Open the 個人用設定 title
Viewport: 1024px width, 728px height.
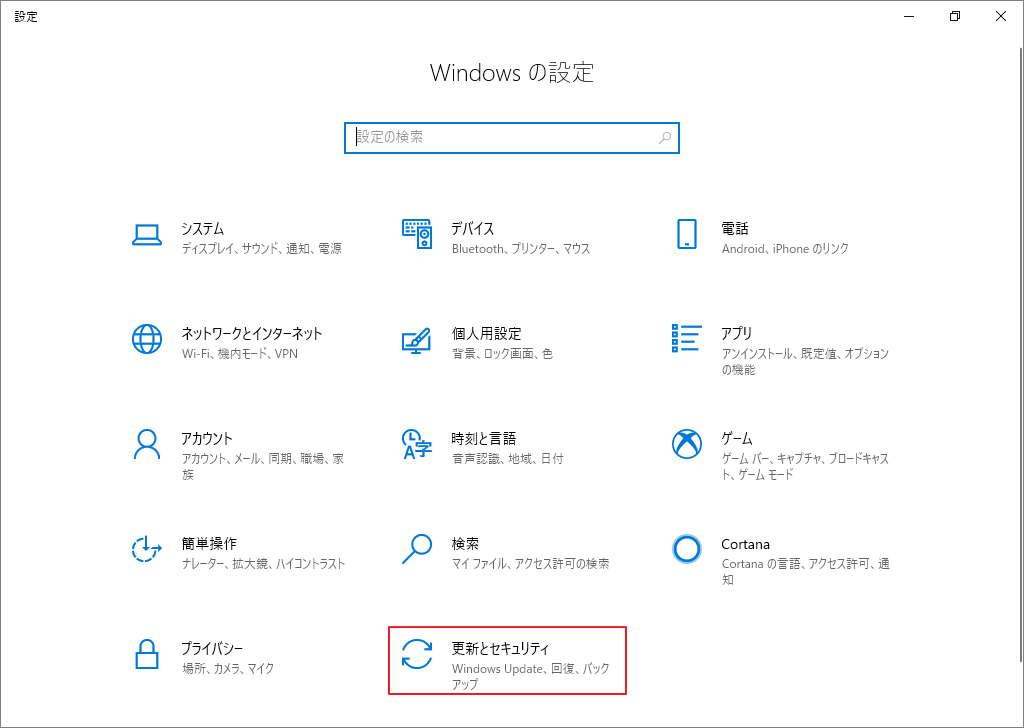(x=487, y=334)
